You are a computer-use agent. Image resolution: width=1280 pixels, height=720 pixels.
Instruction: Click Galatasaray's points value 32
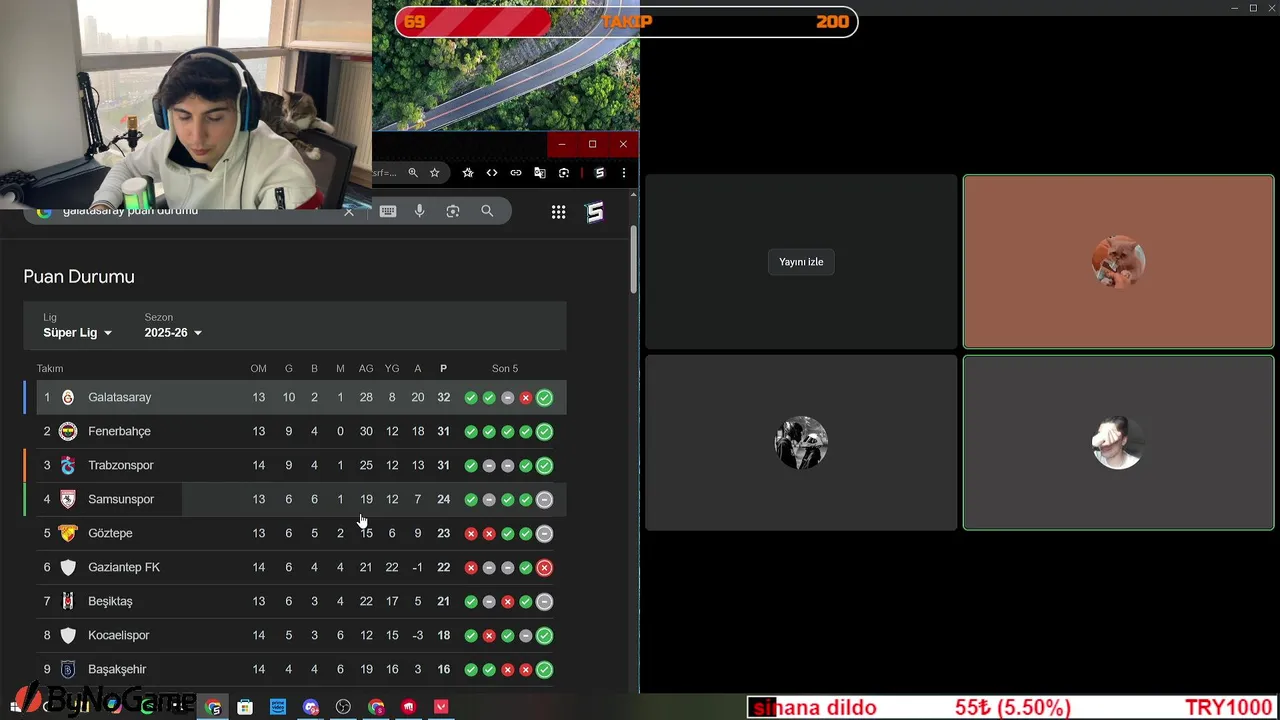[443, 397]
